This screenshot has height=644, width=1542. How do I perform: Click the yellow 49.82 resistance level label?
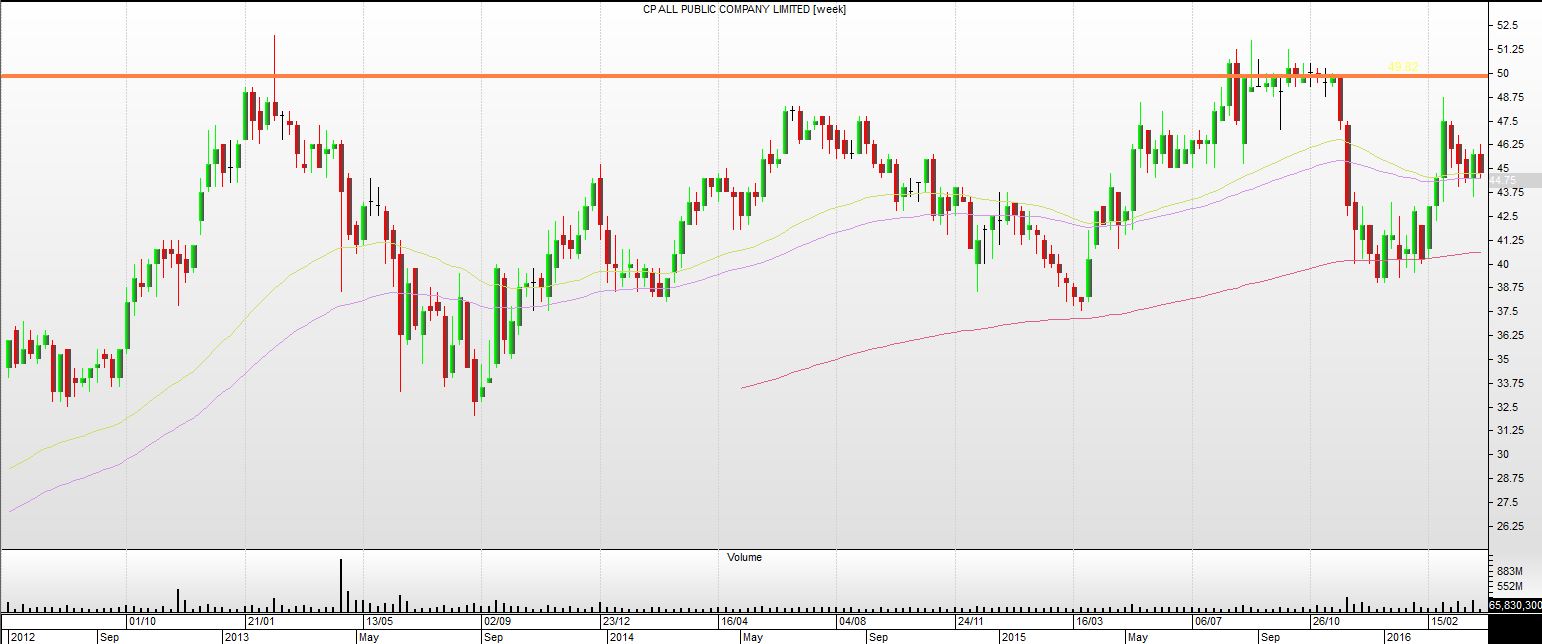pyautogui.click(x=1403, y=67)
